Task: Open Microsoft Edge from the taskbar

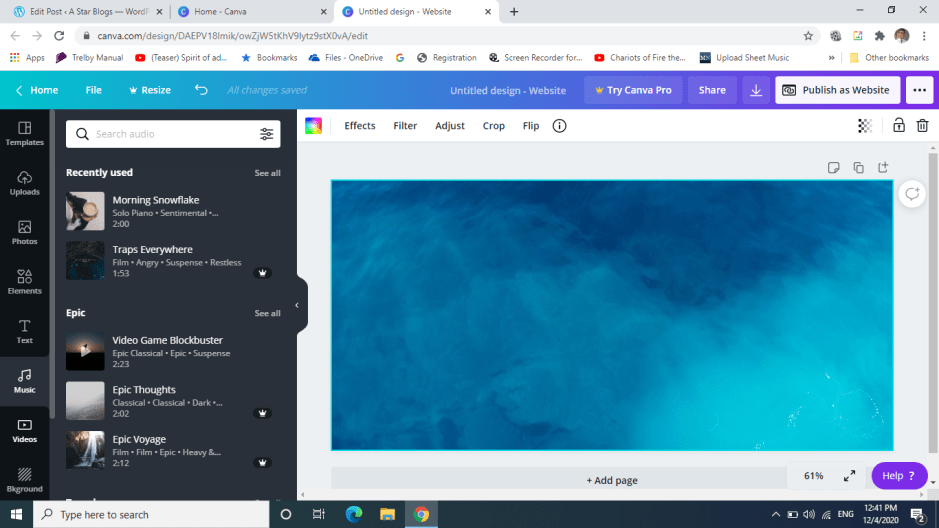Action: 354,514
